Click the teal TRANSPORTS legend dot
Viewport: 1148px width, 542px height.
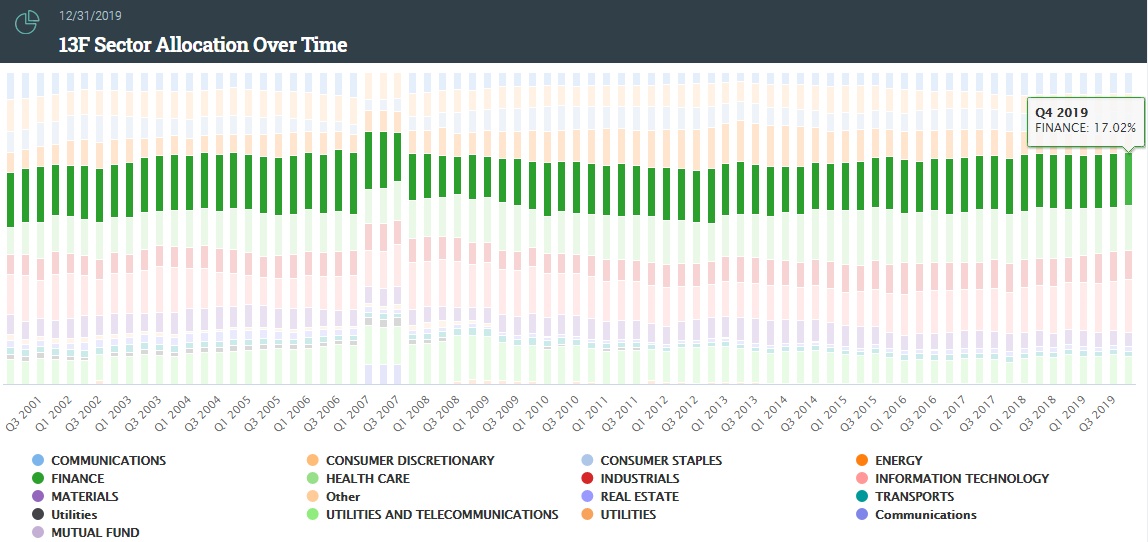click(862, 497)
